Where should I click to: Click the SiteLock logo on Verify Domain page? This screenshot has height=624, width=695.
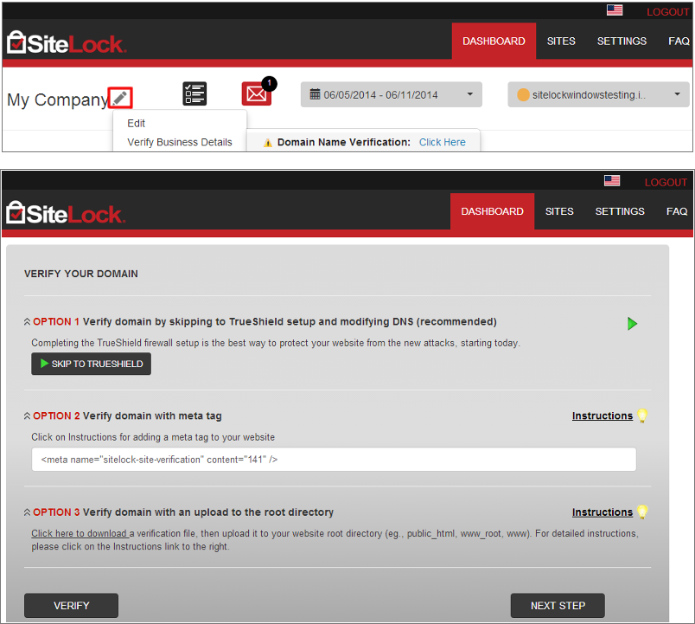(66, 214)
